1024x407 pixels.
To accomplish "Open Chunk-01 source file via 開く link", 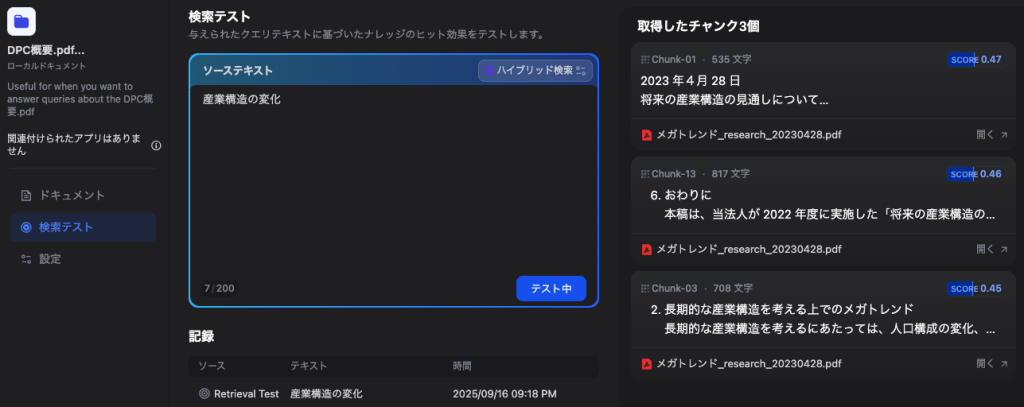I will click(x=991, y=134).
